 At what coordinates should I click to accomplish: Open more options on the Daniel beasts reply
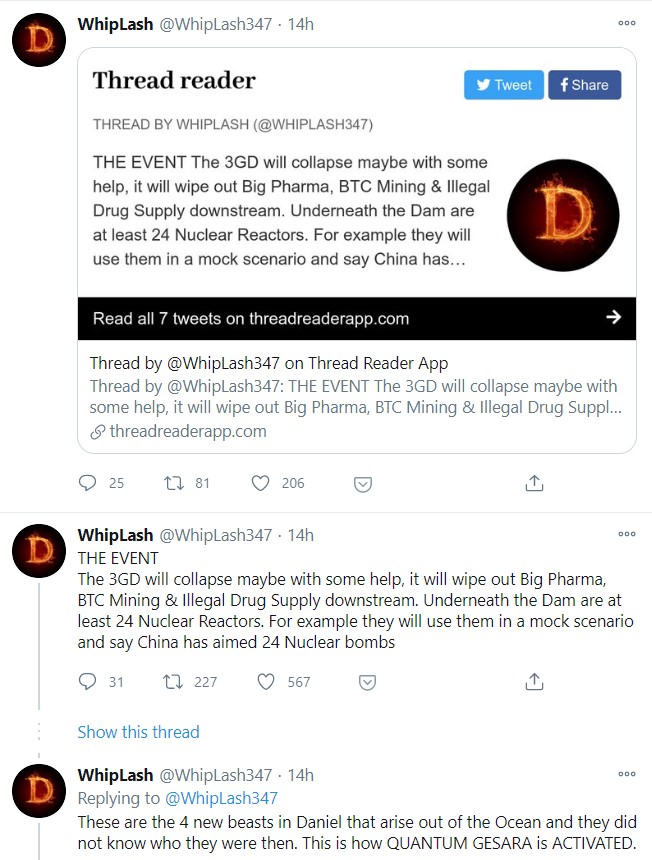627,774
